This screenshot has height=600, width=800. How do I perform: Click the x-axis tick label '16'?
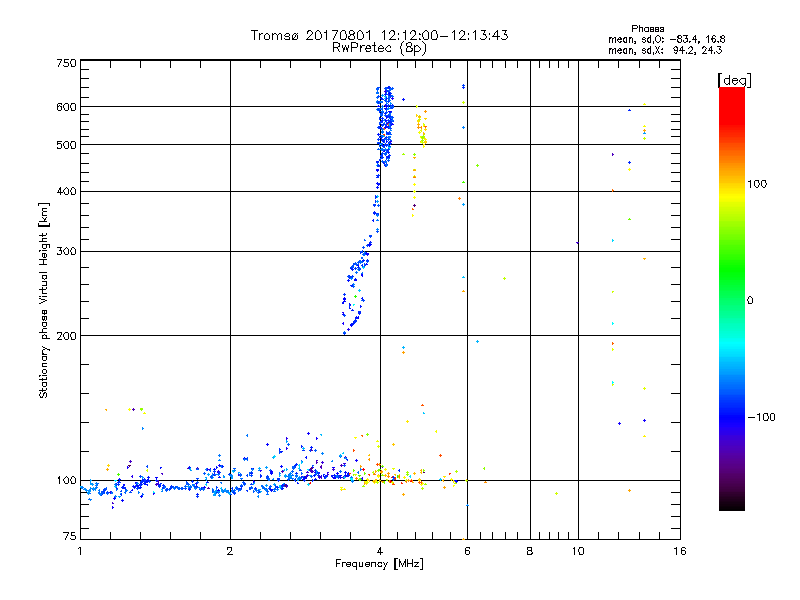[680, 551]
